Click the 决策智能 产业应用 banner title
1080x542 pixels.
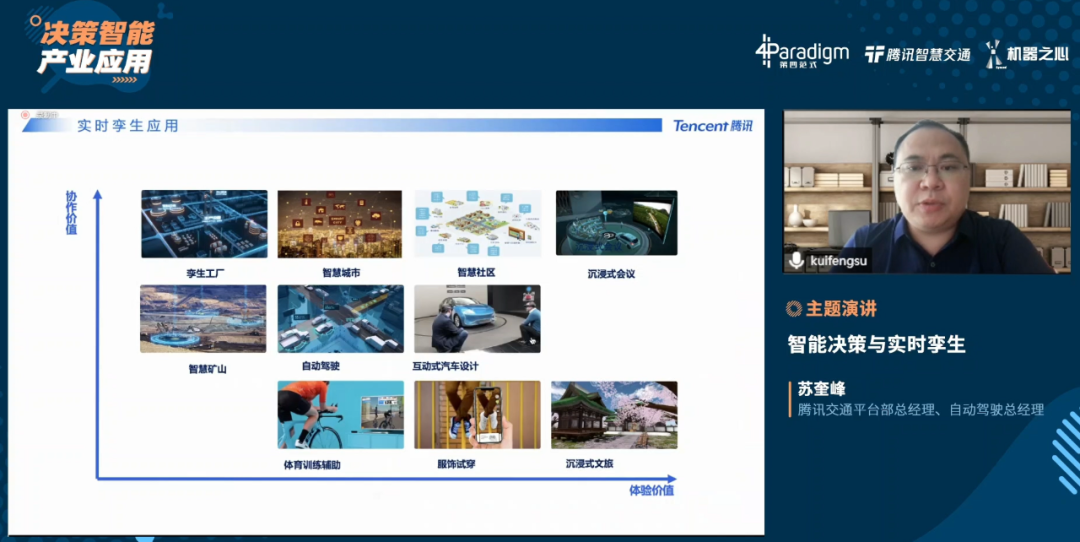(97, 48)
